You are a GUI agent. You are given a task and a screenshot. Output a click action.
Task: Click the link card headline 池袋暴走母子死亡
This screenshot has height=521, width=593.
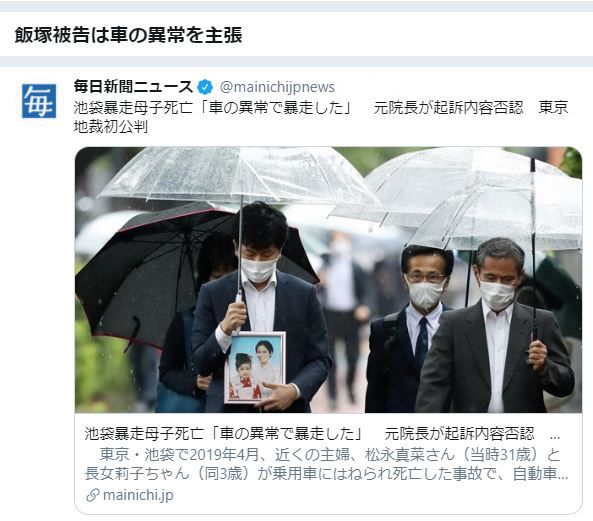point(309,434)
